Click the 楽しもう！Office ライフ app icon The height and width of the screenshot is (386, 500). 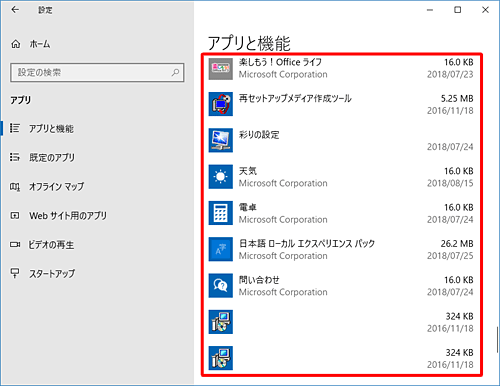click(x=221, y=68)
